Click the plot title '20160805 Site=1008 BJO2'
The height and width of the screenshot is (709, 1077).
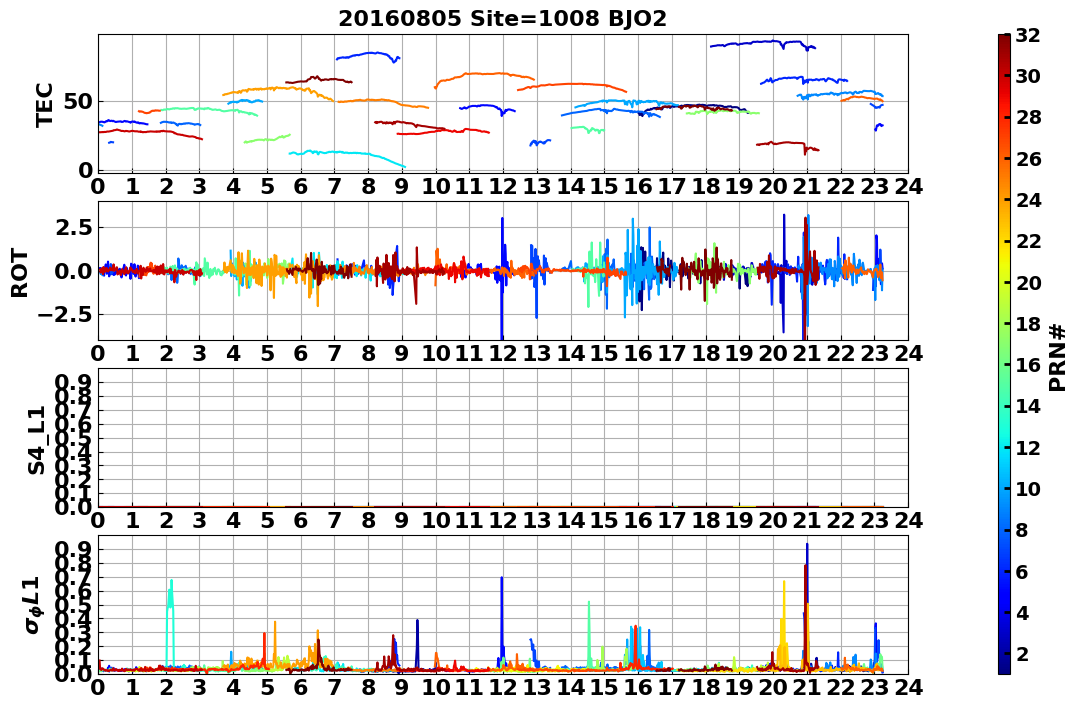pyautogui.click(x=502, y=19)
